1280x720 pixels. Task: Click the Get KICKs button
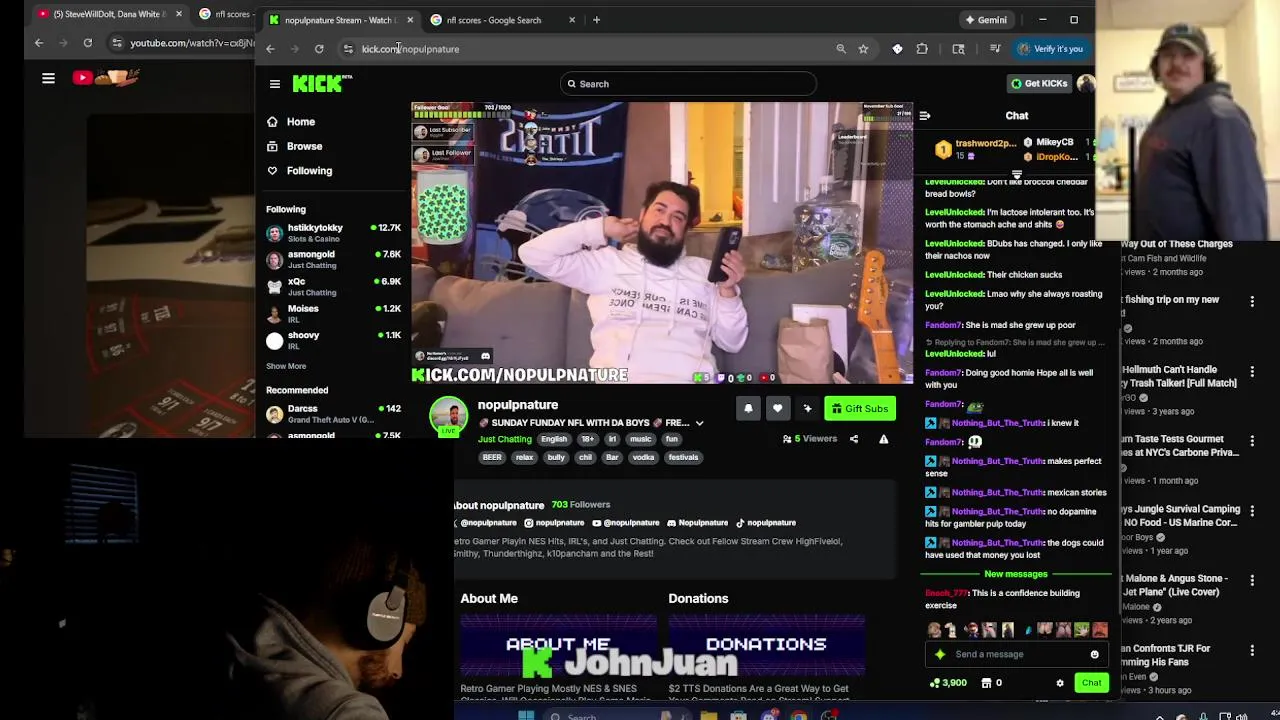pos(1039,84)
